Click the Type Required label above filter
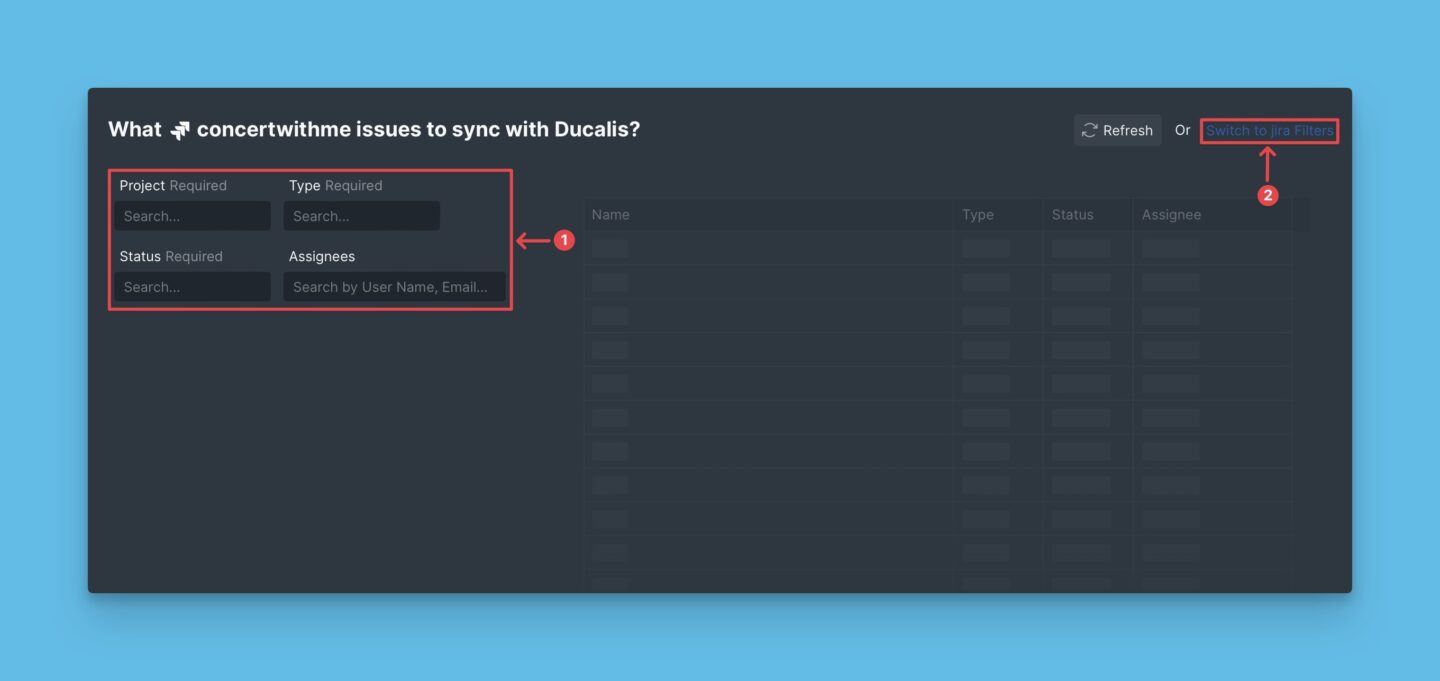 pos(335,185)
